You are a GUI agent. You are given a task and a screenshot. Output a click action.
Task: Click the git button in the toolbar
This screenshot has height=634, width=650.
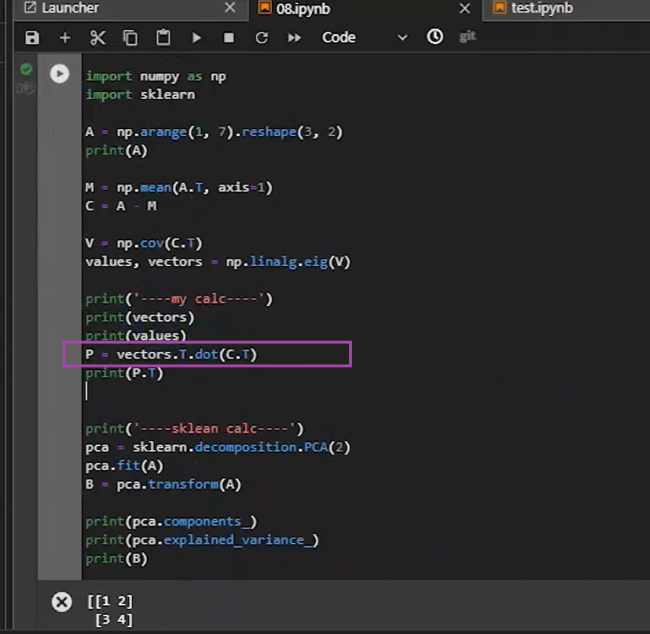(467, 36)
